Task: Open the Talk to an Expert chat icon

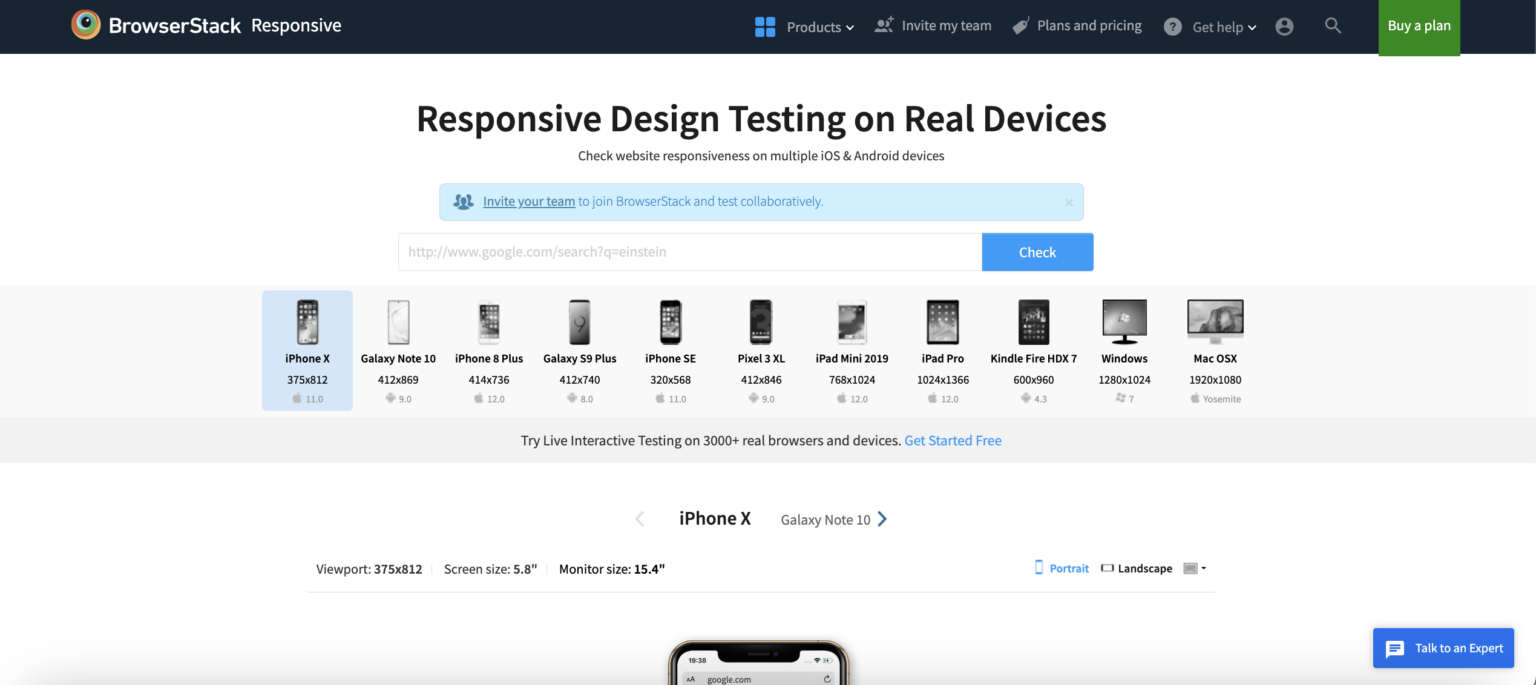Action: click(x=1394, y=648)
